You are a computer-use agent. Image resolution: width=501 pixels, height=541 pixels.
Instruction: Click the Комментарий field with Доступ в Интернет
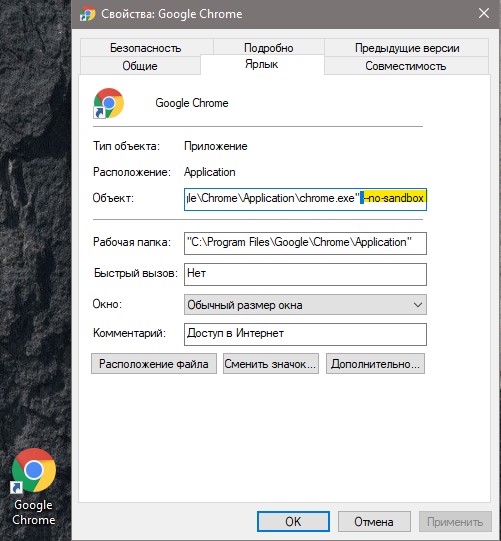305,334
